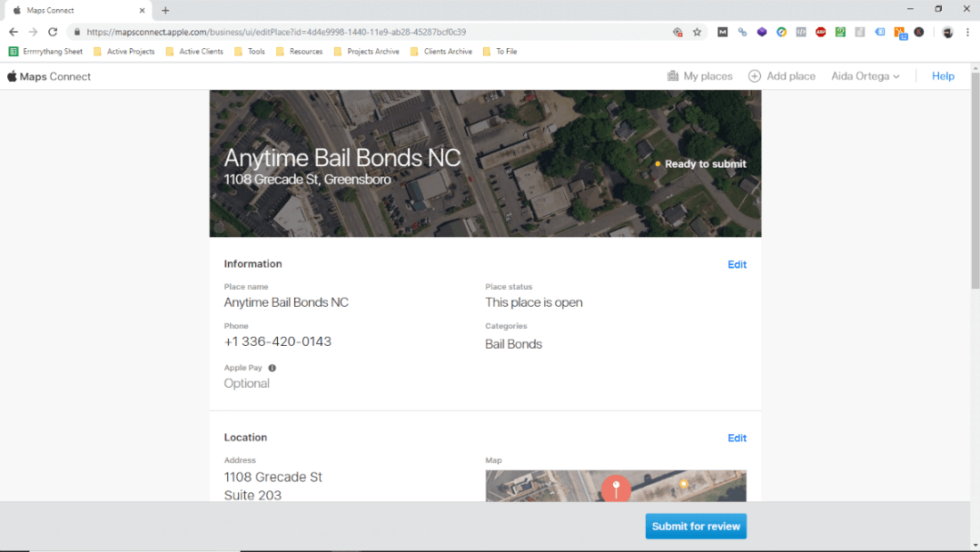Open Add place
The width and height of the screenshot is (980, 552).
click(782, 76)
